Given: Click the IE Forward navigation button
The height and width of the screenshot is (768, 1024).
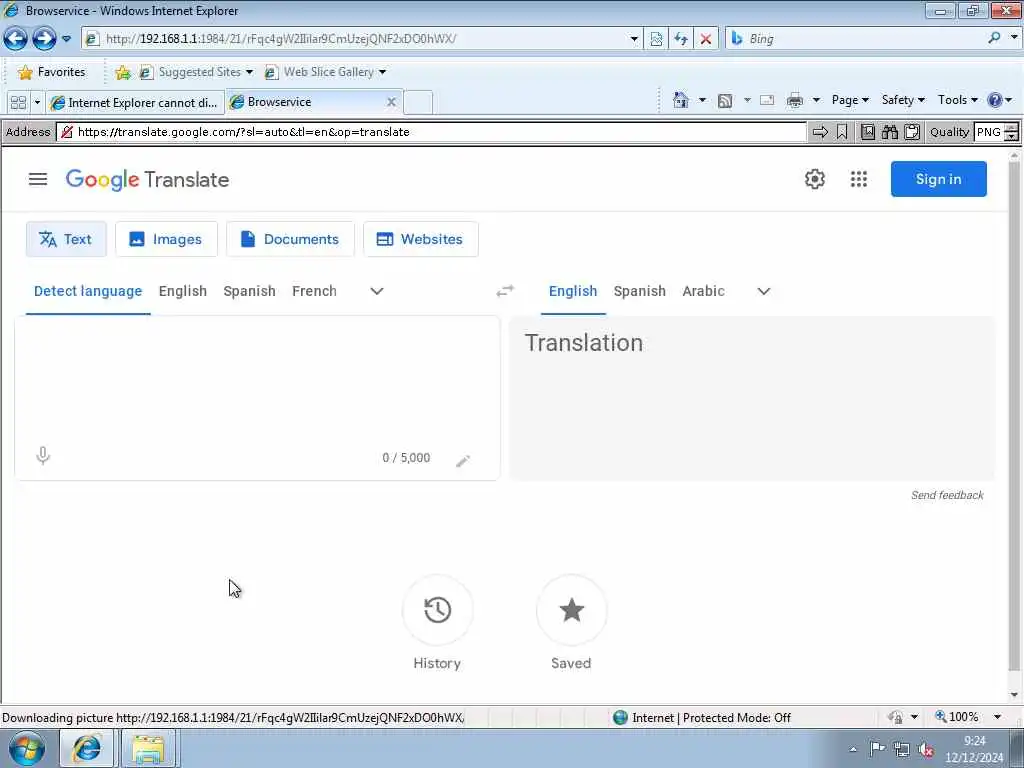Looking at the screenshot, I should pyautogui.click(x=44, y=39).
